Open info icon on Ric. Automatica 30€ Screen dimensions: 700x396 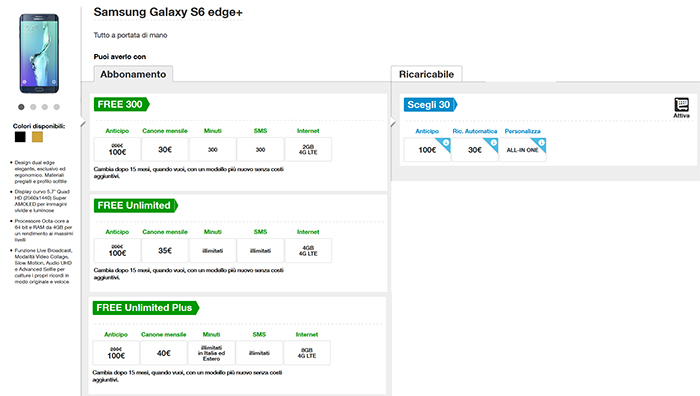pyautogui.click(x=493, y=142)
